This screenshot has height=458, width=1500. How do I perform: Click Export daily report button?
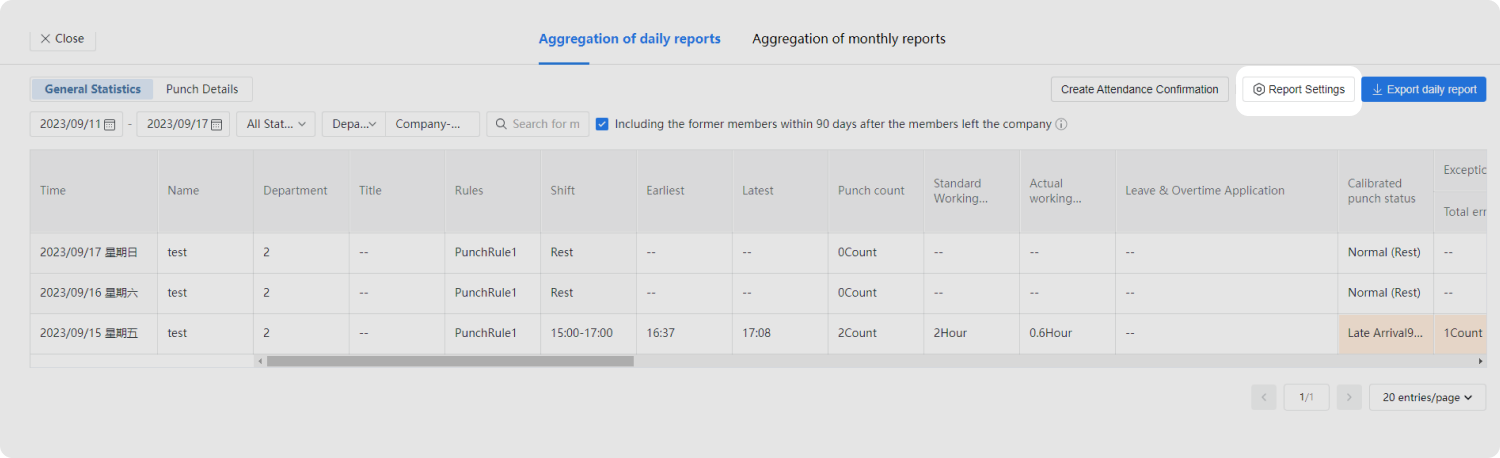click(x=1423, y=89)
